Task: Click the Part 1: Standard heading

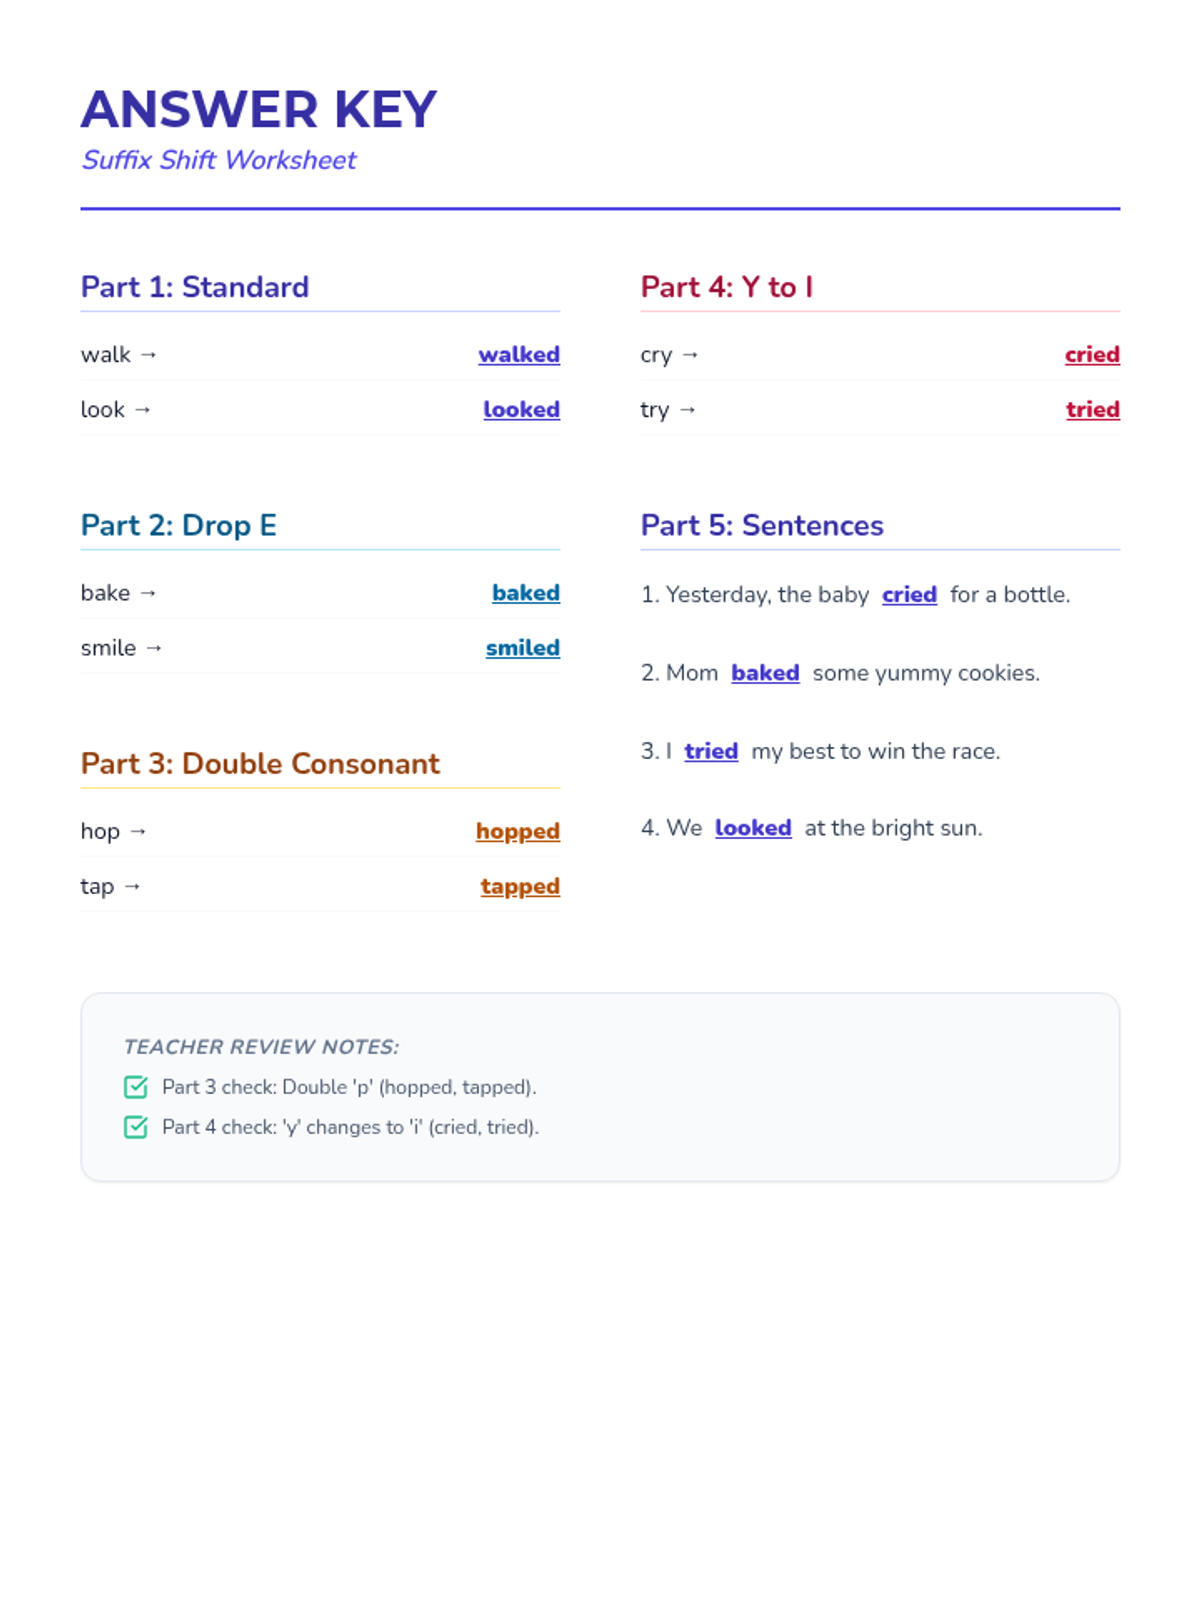Action: [x=195, y=287]
